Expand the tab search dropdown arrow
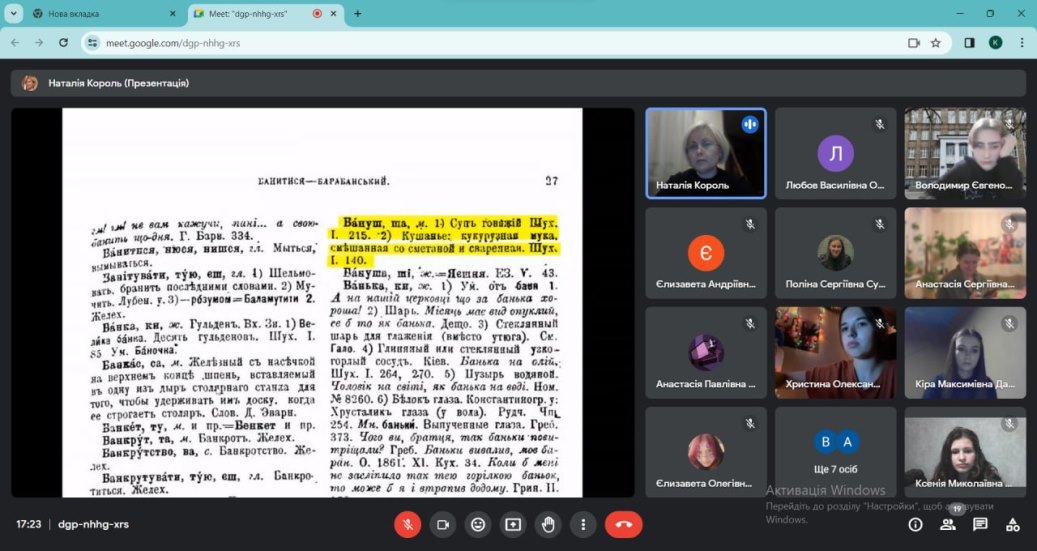1037x551 pixels. point(14,14)
